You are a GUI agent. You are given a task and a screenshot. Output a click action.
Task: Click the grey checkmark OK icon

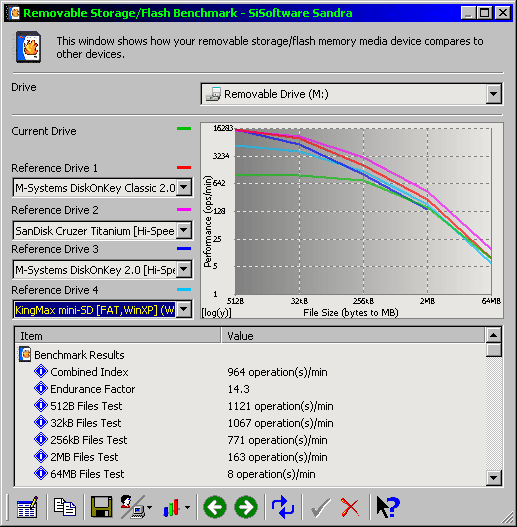point(320,507)
